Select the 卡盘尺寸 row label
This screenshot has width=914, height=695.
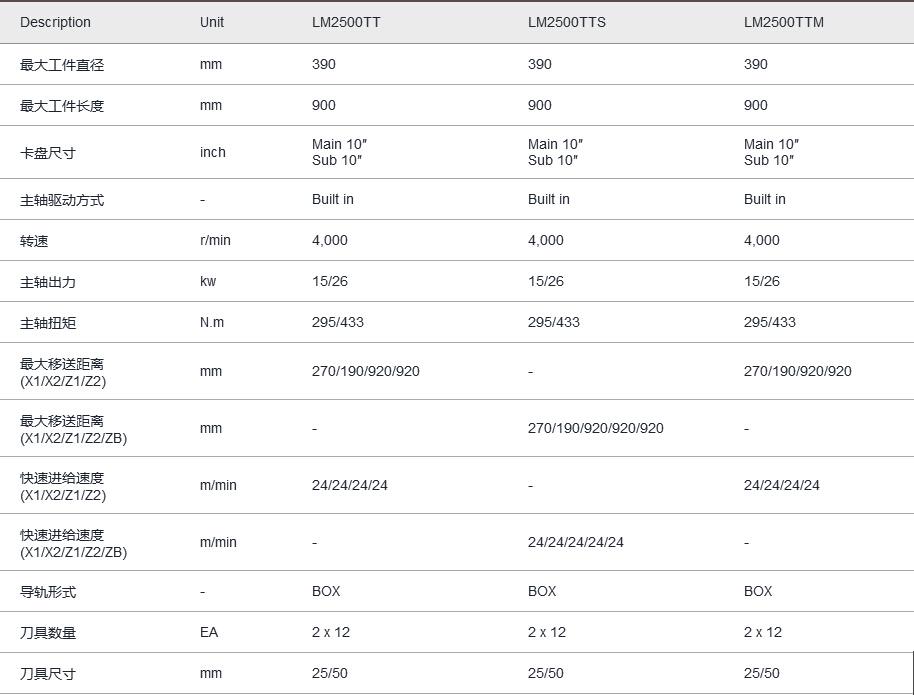tap(48, 153)
